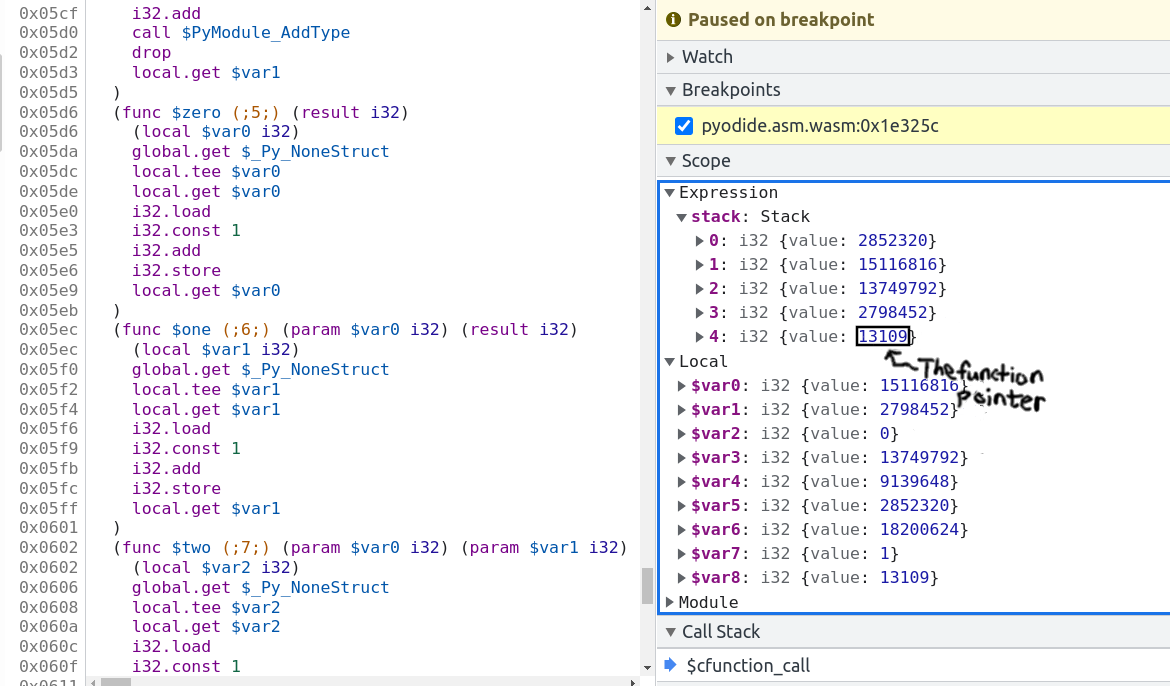Expand local $var4 with value 9139648
1170x686 pixels.
[x=681, y=482]
